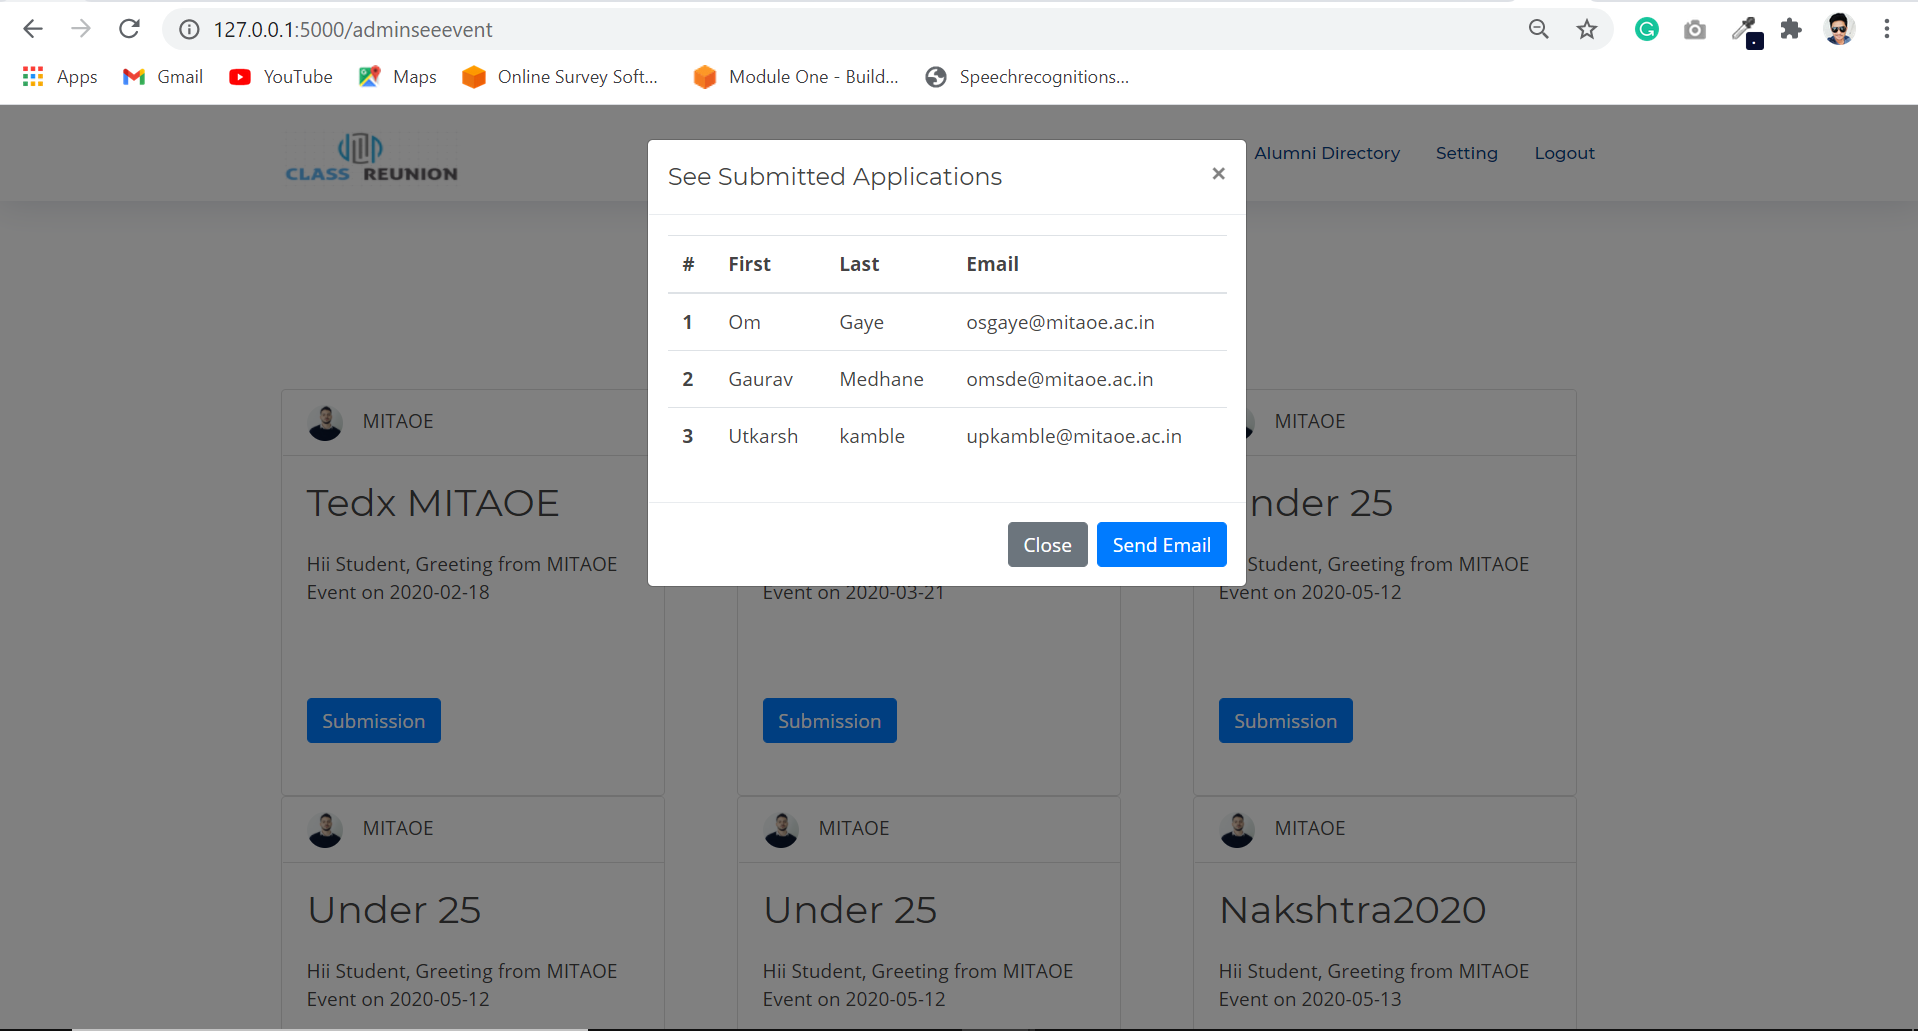Go back using the browser back arrow
This screenshot has height=1031, width=1918.
tap(33, 29)
